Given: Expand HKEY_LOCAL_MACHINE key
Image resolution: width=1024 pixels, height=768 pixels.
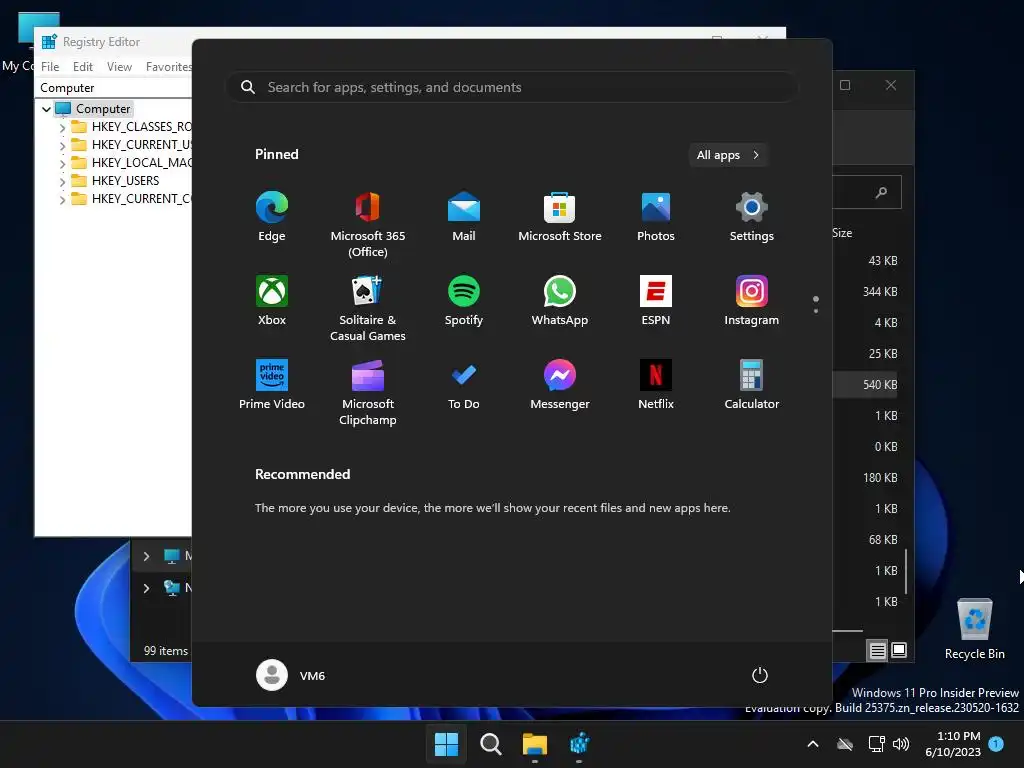Looking at the screenshot, I should point(62,163).
